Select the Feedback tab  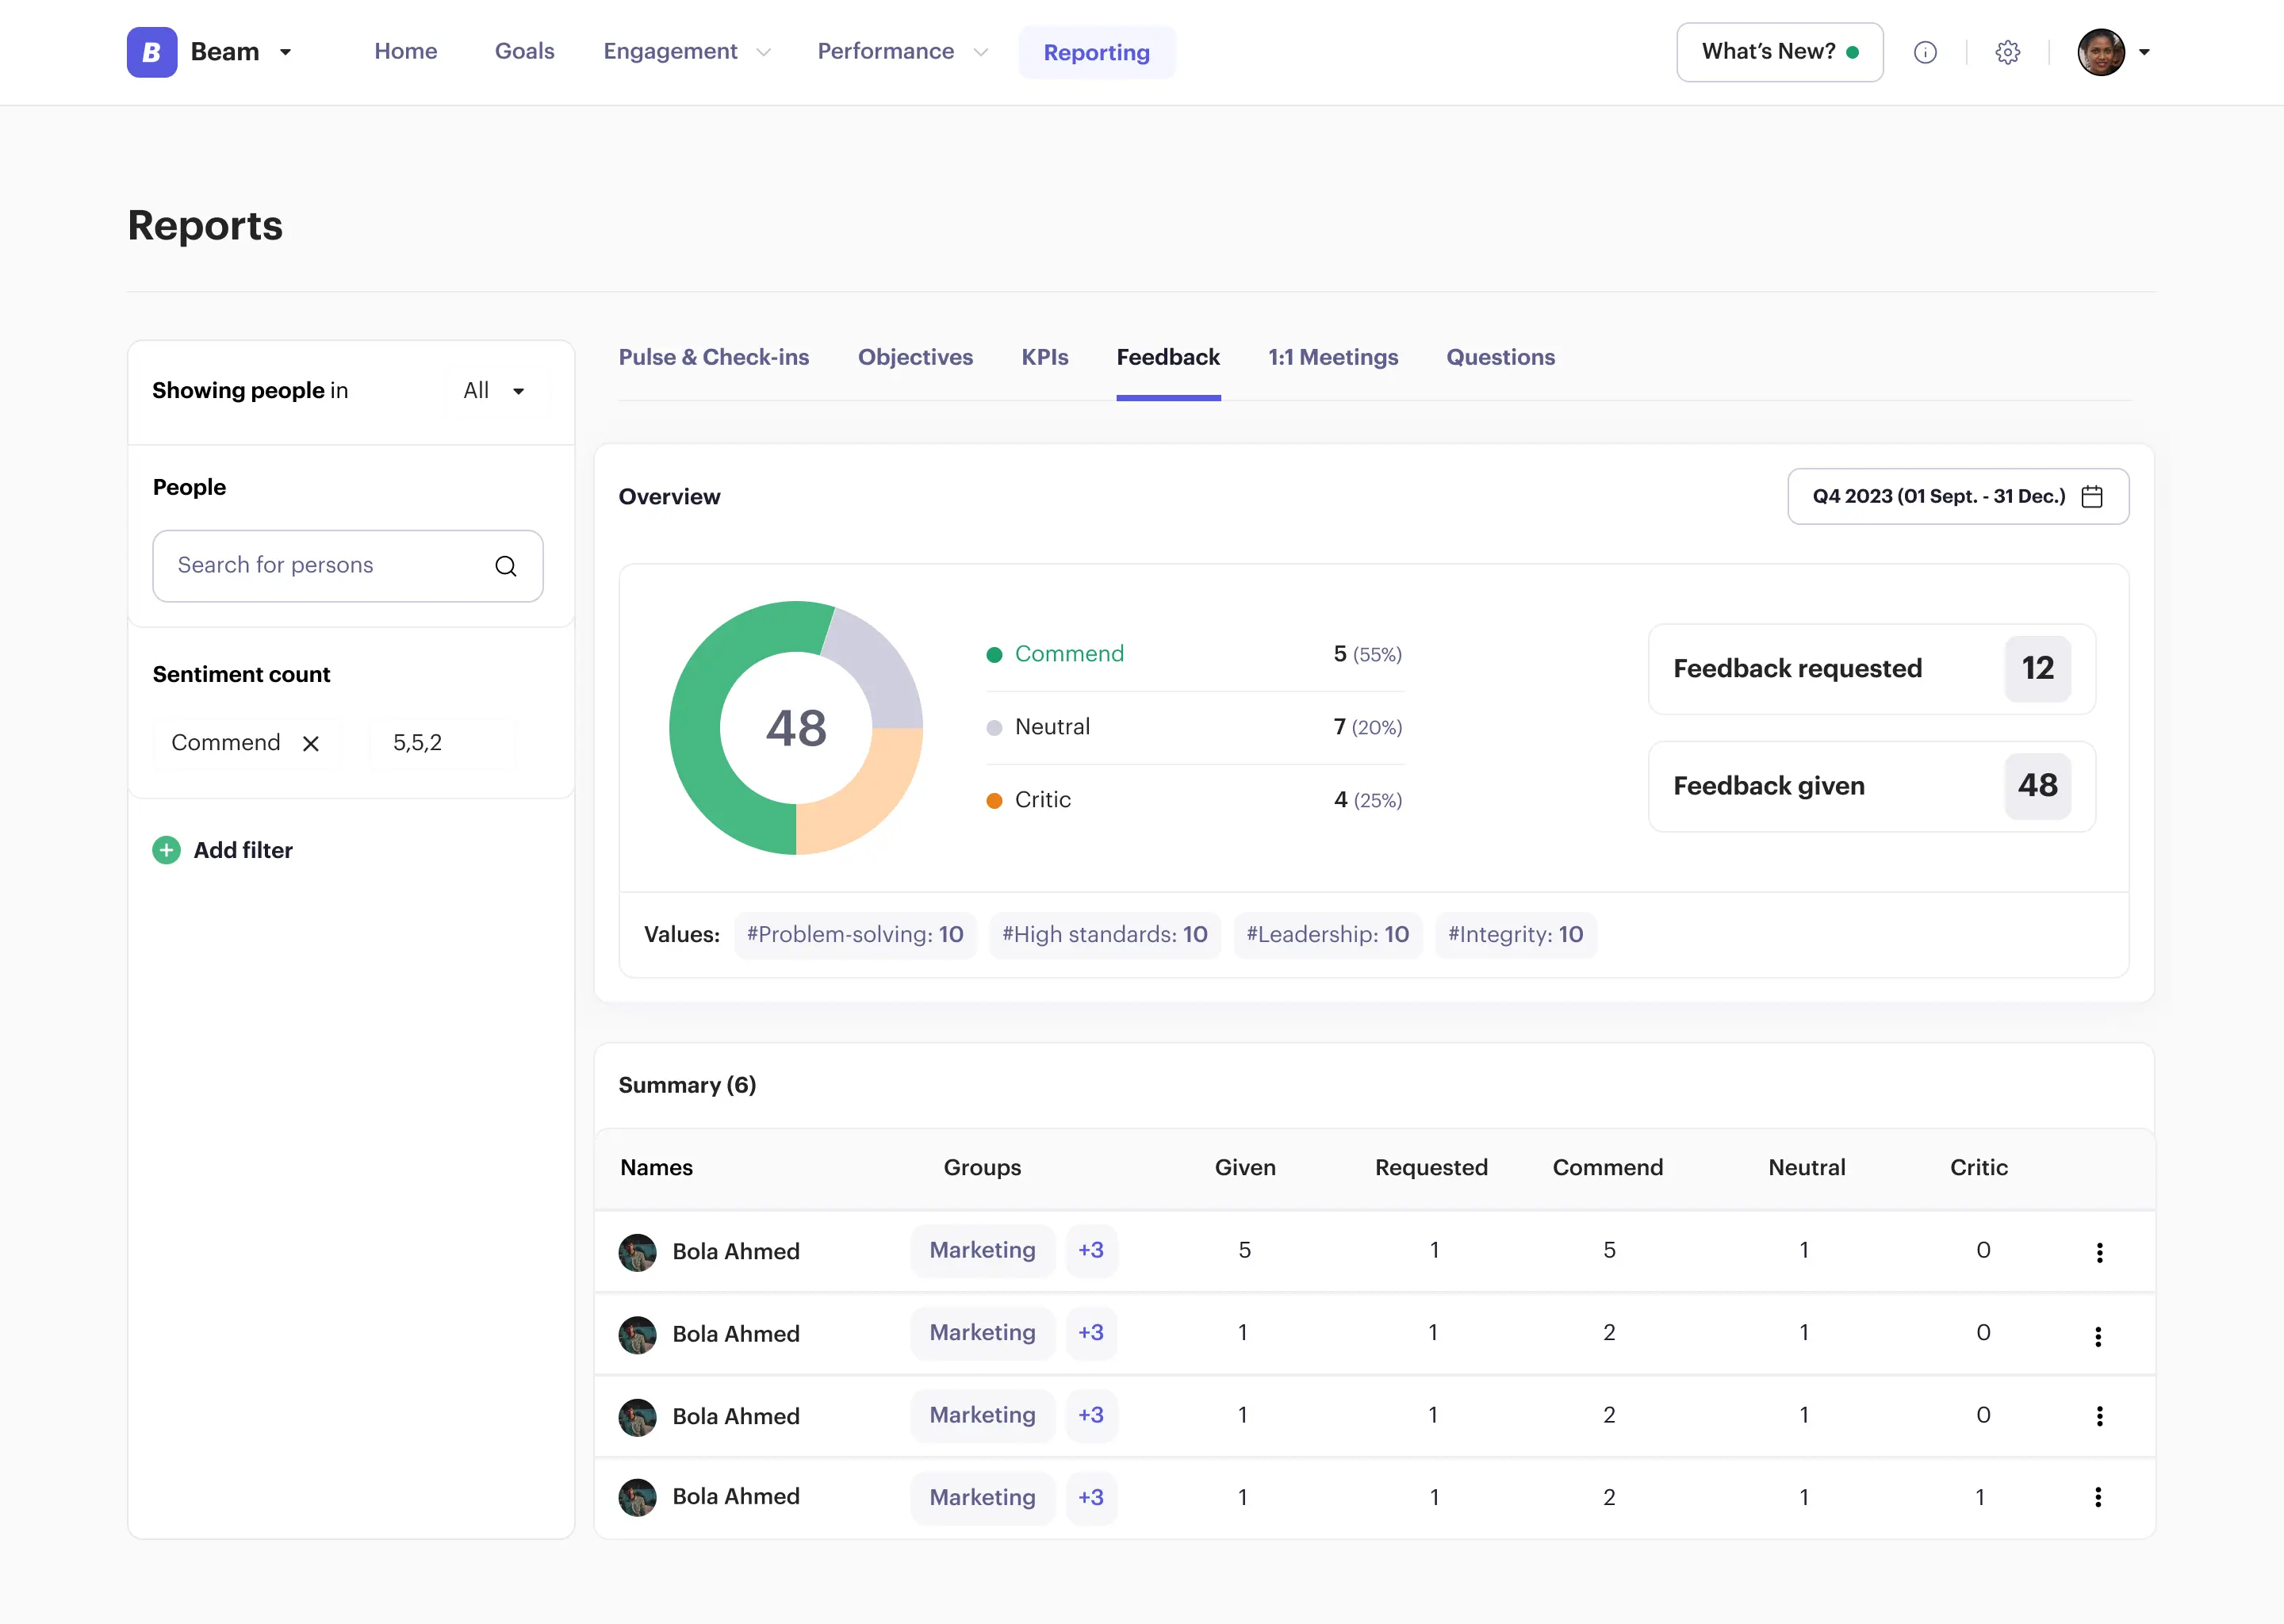(1168, 357)
